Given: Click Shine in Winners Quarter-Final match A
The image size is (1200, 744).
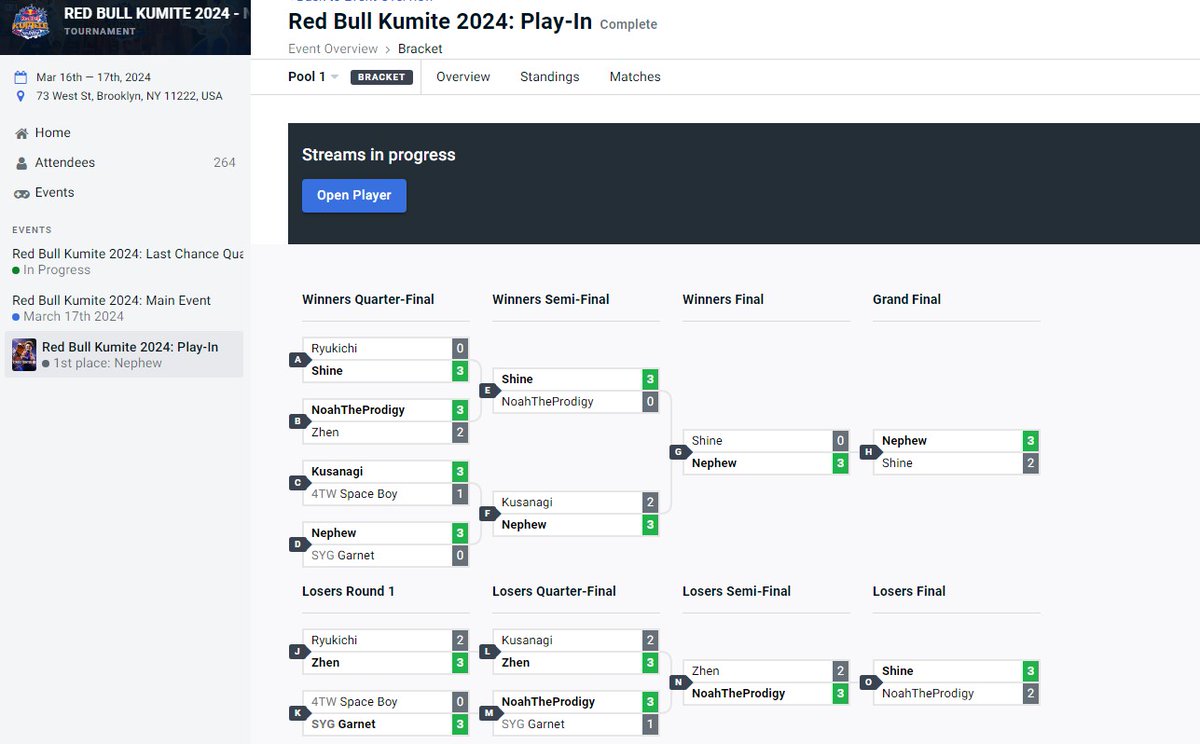Looking at the screenshot, I should pyautogui.click(x=327, y=371).
